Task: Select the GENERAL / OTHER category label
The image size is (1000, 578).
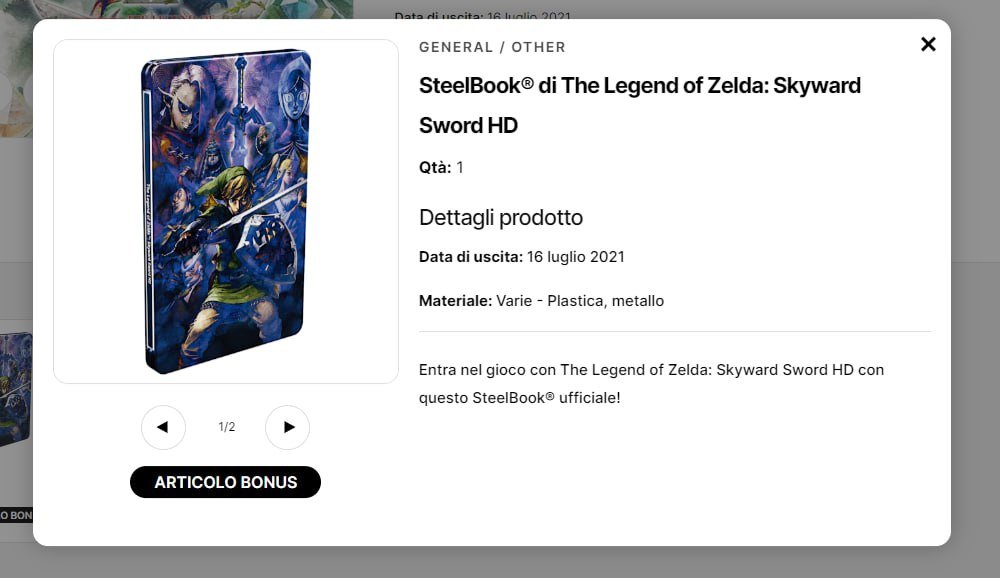Action: [492, 47]
